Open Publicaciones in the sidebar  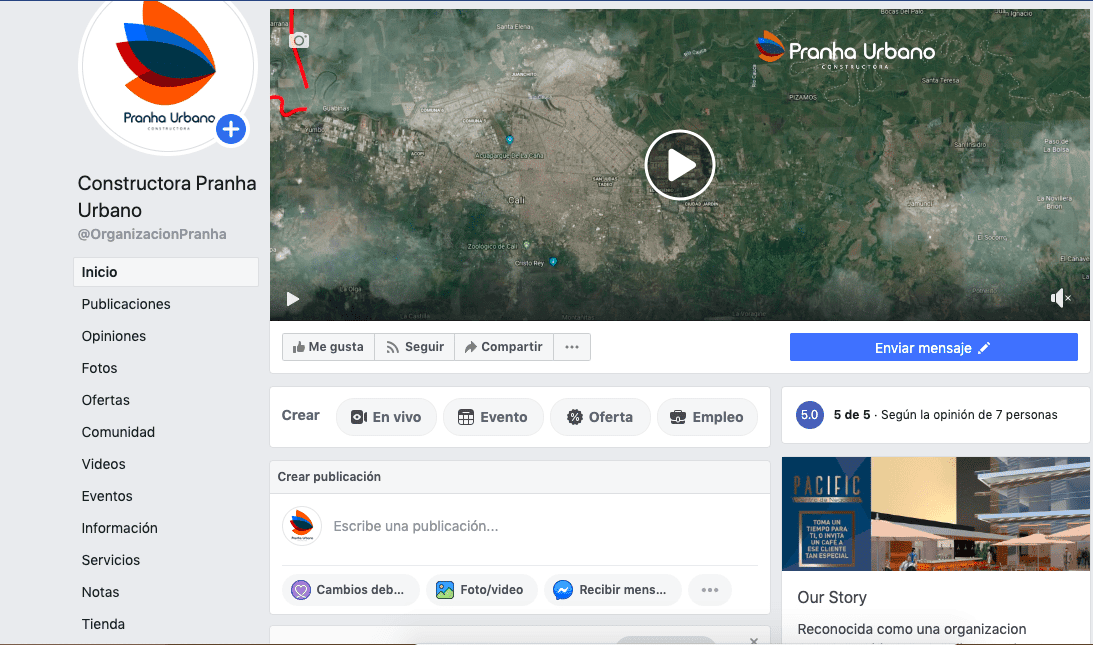pyautogui.click(x=126, y=304)
